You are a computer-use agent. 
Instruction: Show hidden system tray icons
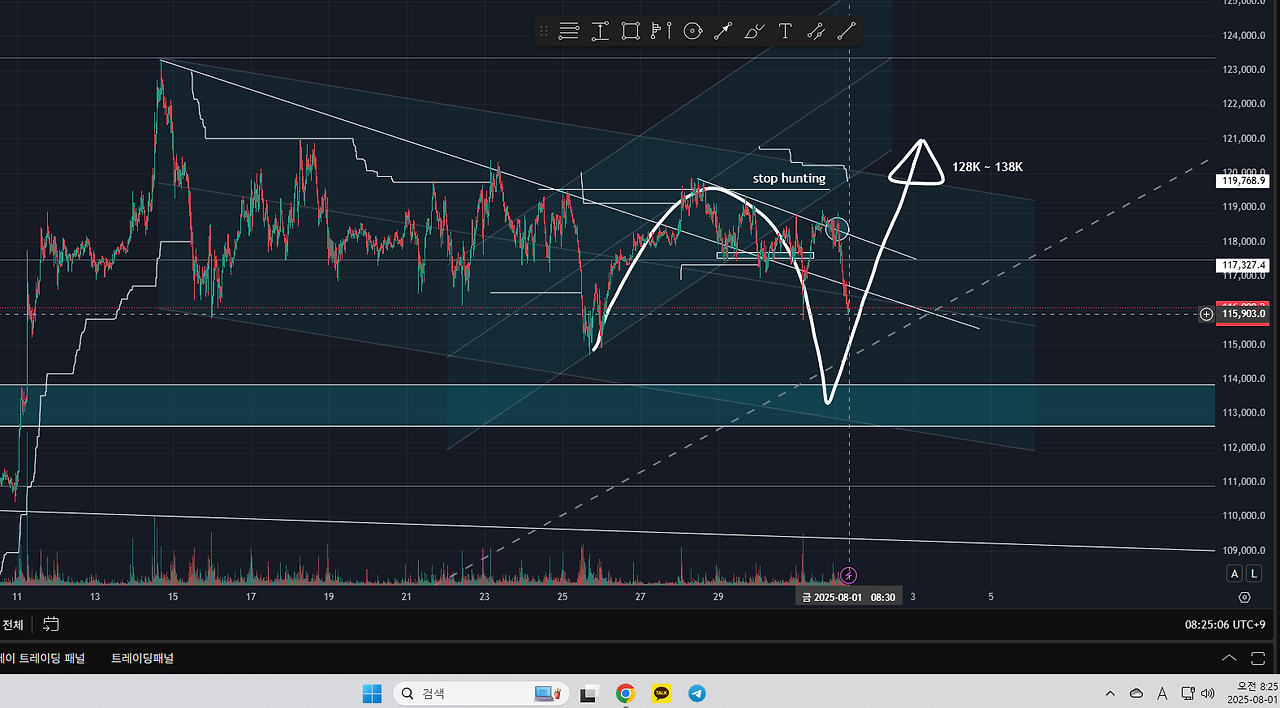(1110, 693)
